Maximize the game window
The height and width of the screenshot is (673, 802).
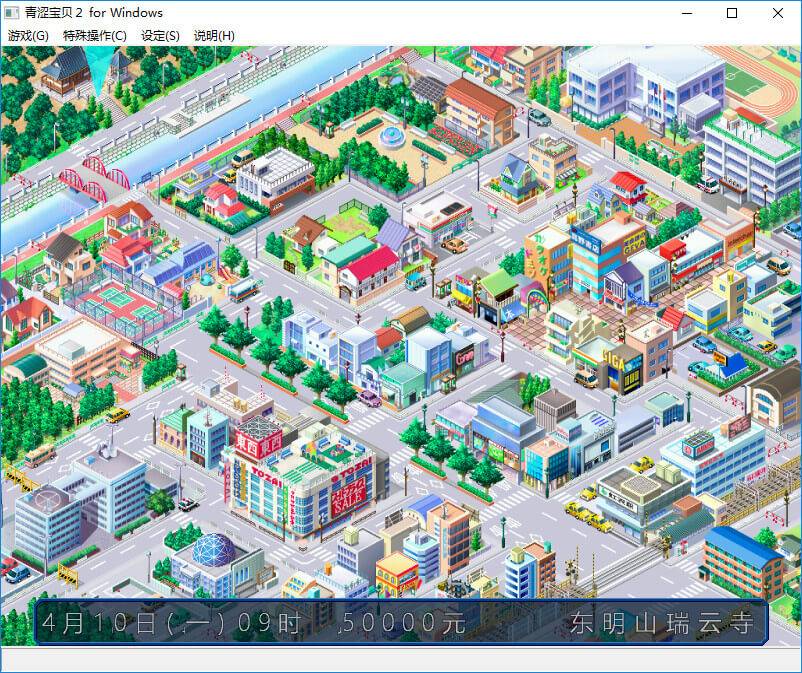point(732,13)
